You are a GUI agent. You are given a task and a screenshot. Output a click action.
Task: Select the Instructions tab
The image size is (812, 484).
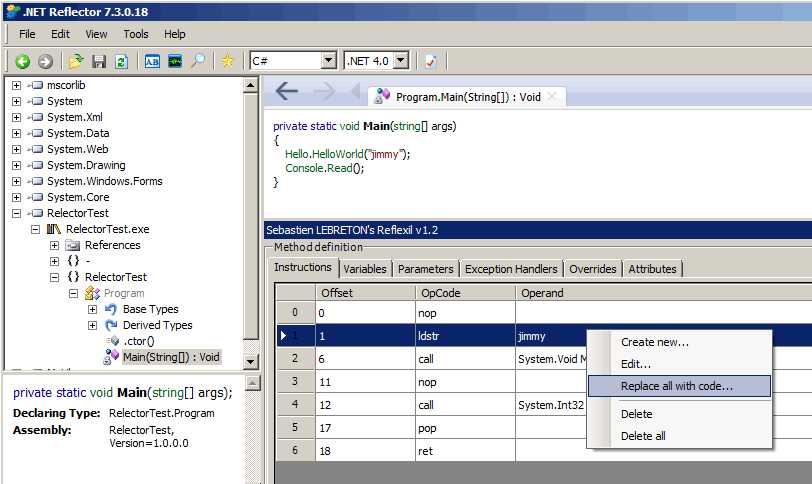303,267
